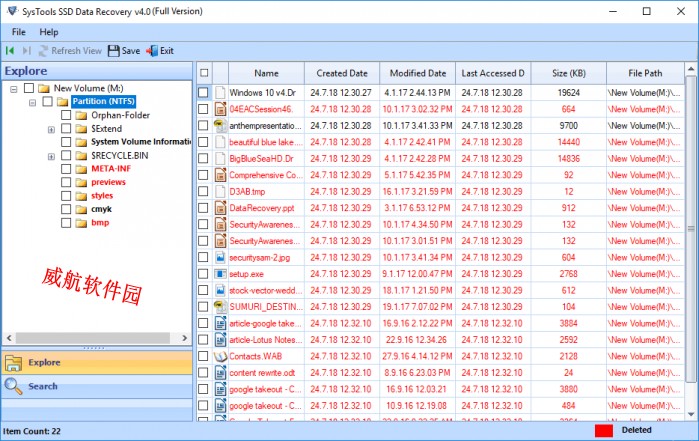Sort the list by Size (KB) column

(x=569, y=73)
